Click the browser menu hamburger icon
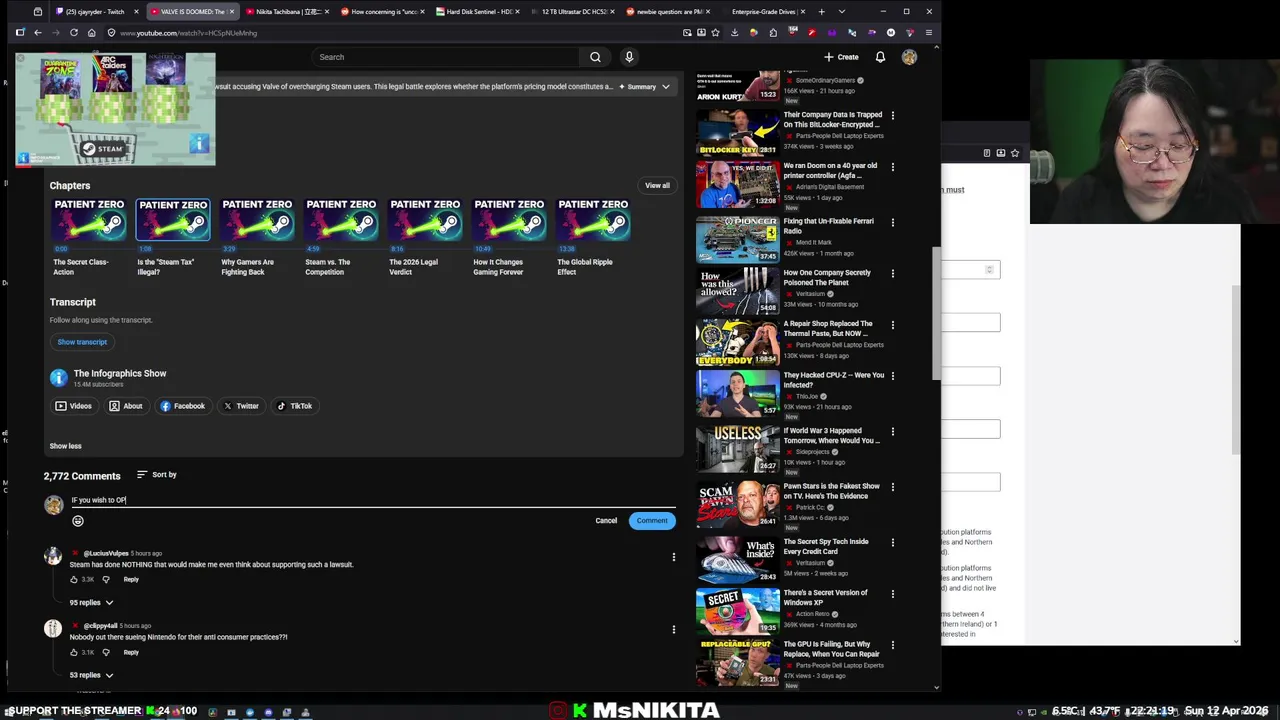Viewport: 1280px width, 720px height. pyautogui.click(x=929, y=33)
